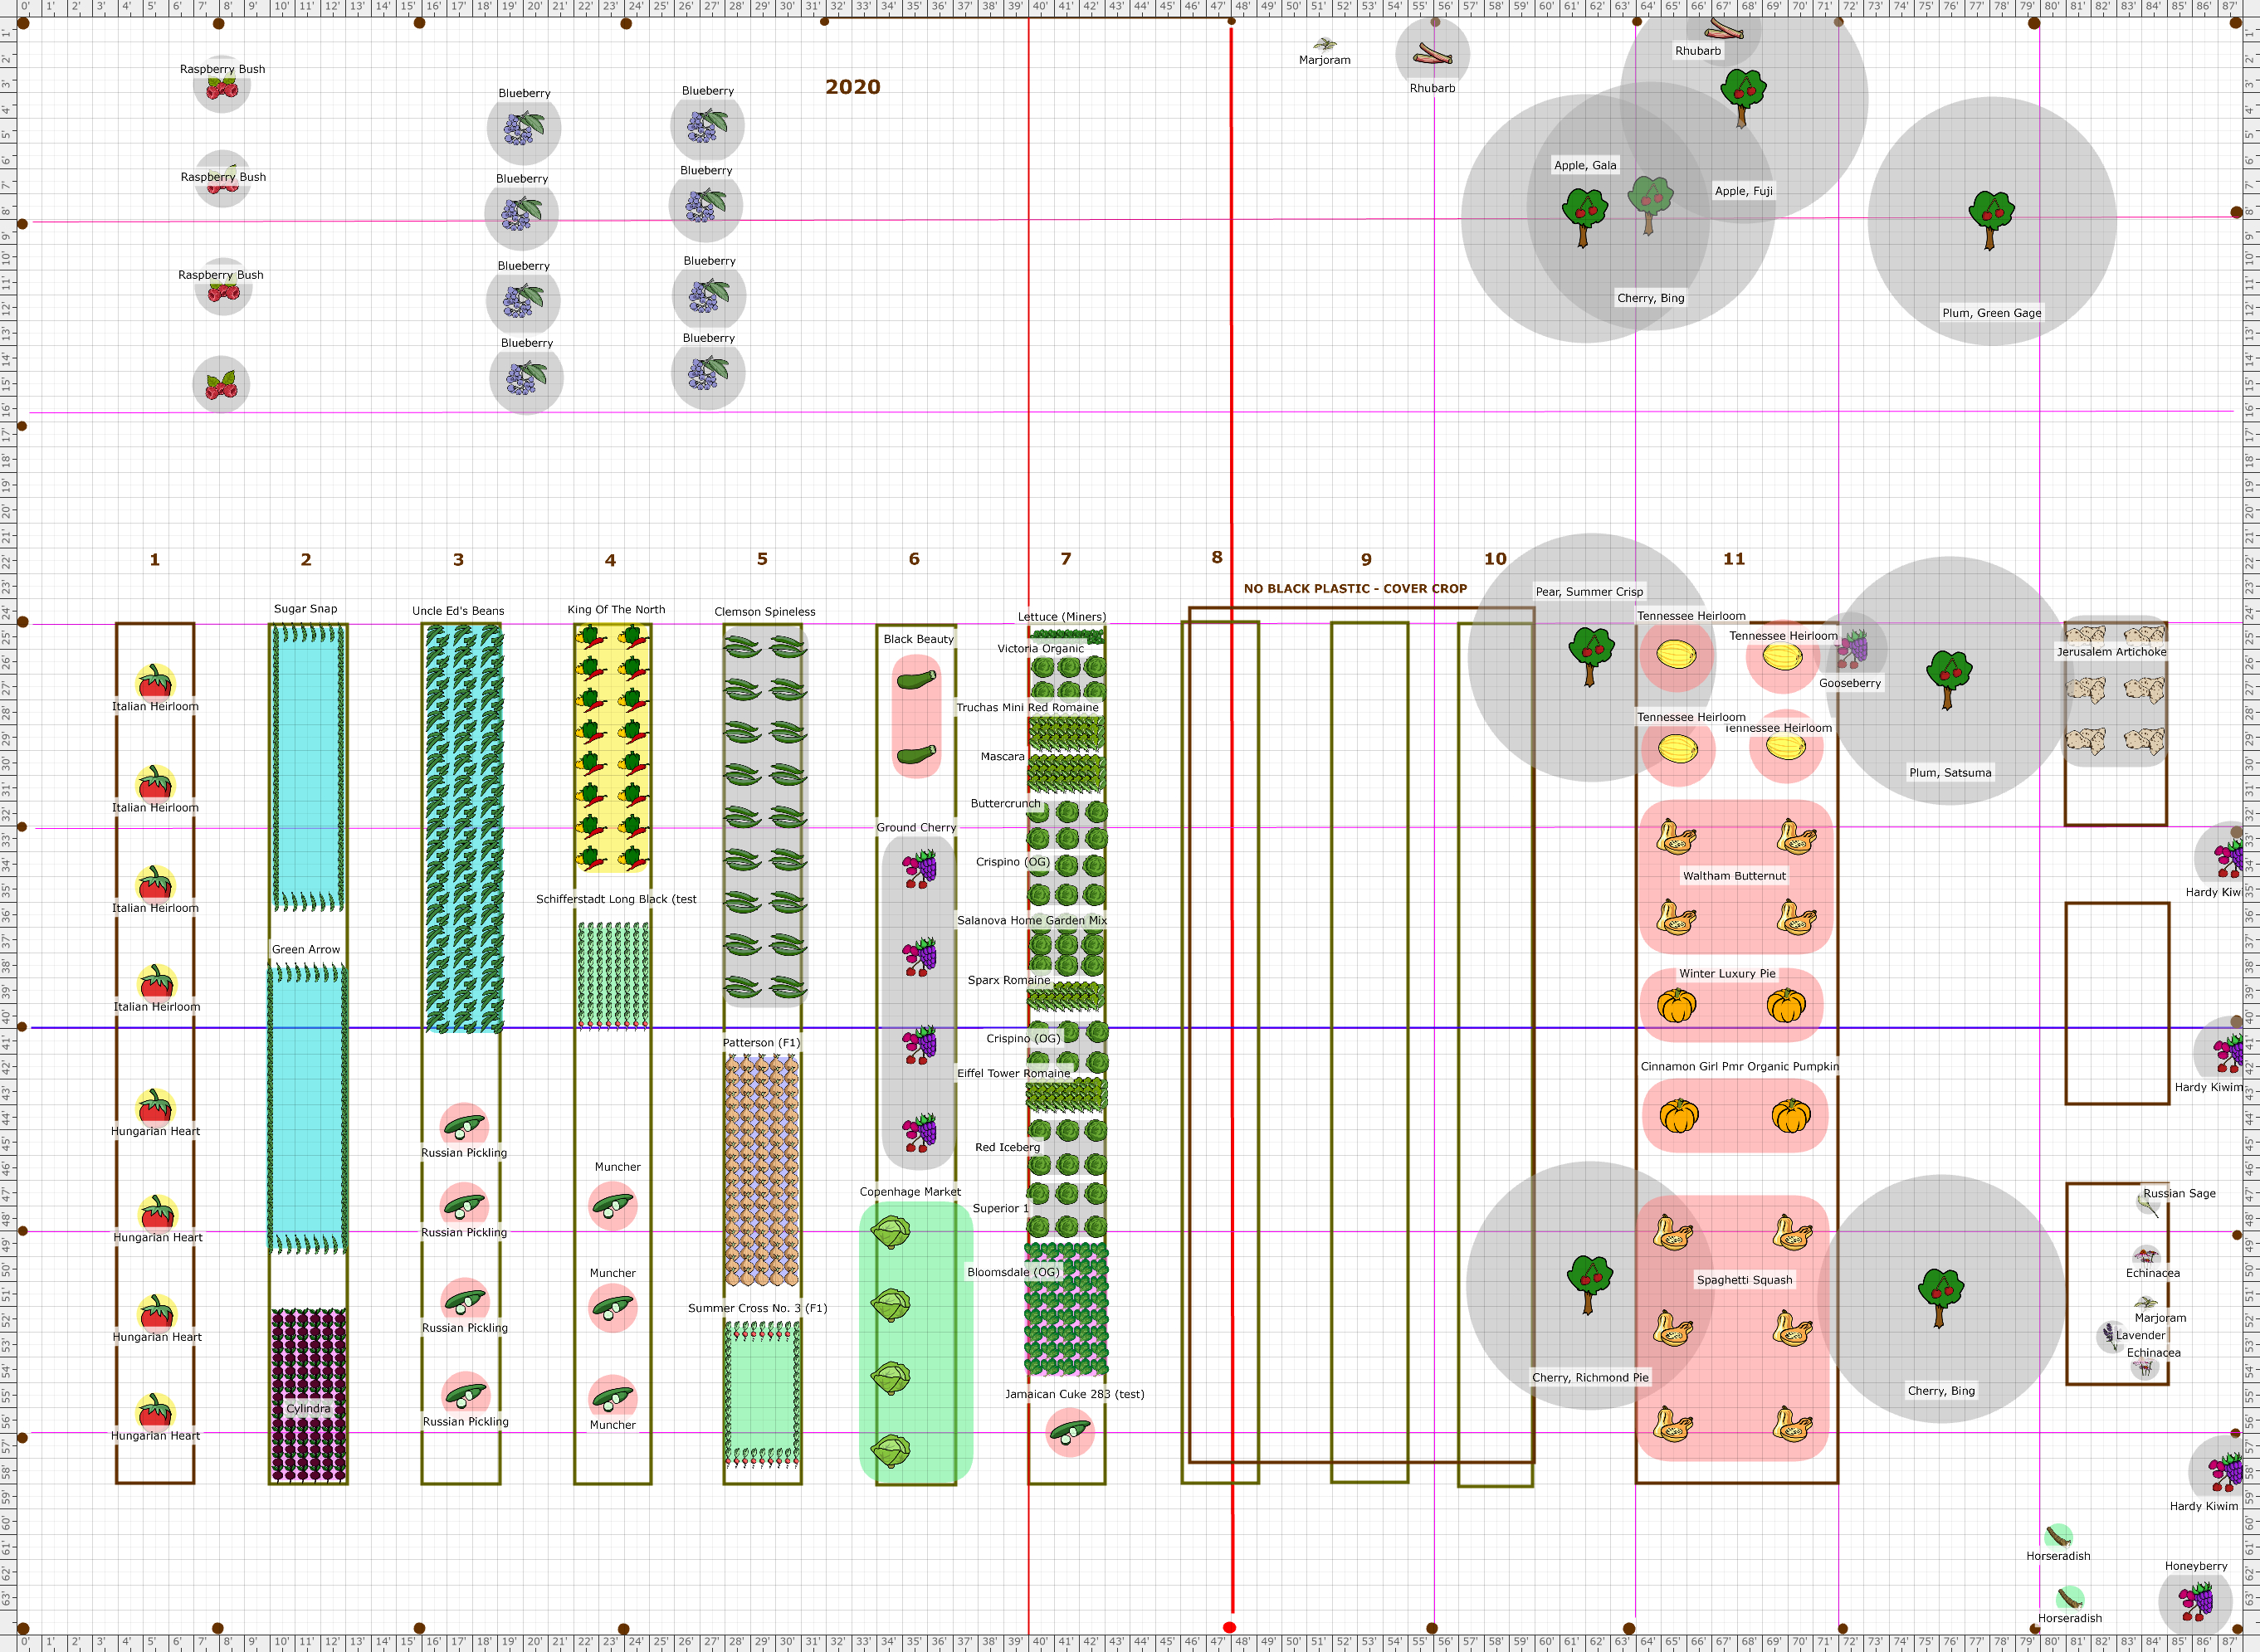Screen dimensions: 2260x1652
Task: Select the Gooseberry bush icon
Action: coord(1851,650)
